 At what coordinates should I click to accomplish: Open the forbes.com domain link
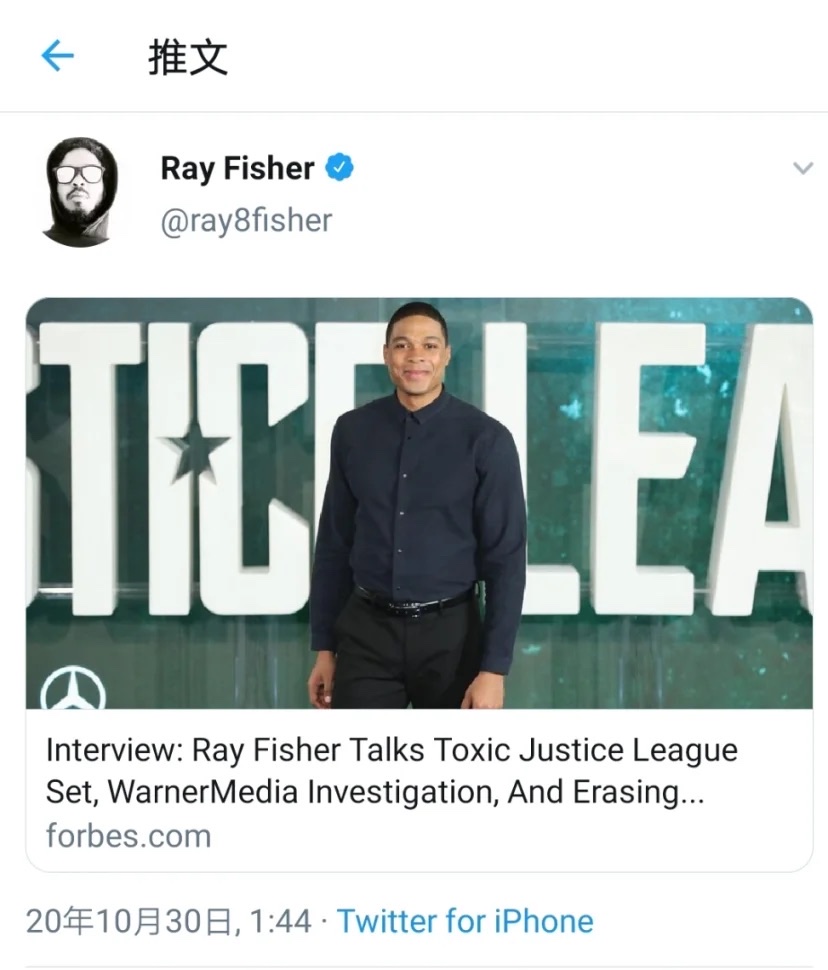[x=129, y=836]
